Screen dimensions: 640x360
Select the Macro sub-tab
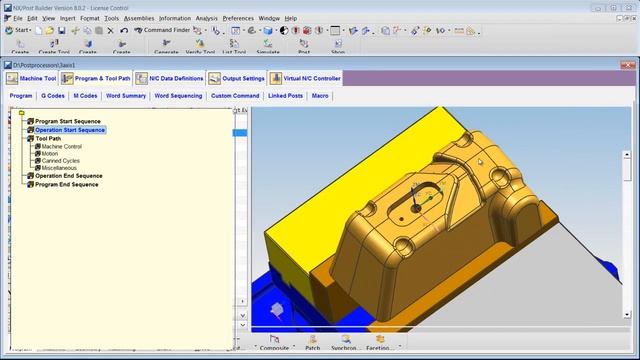point(320,96)
